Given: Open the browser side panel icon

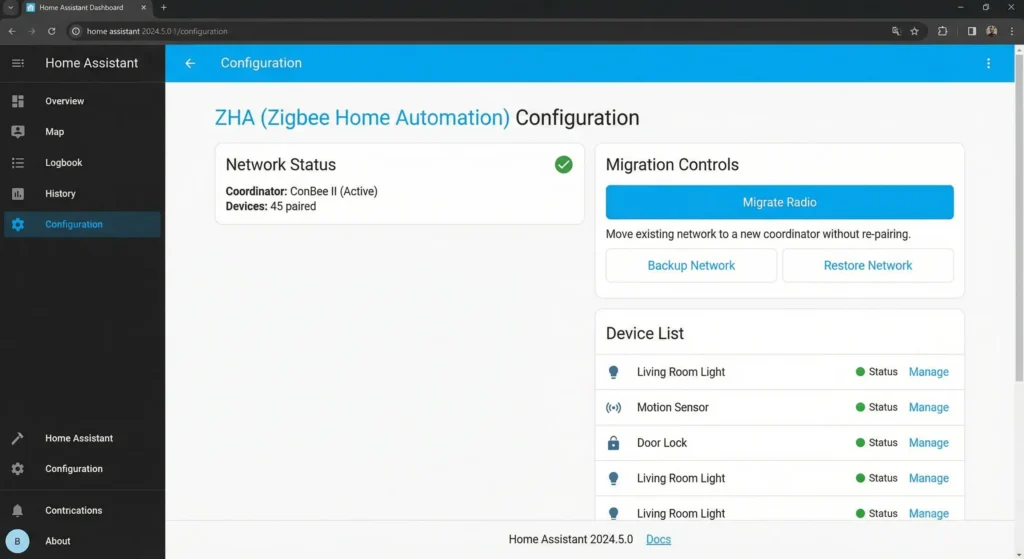Looking at the screenshot, I should [972, 31].
